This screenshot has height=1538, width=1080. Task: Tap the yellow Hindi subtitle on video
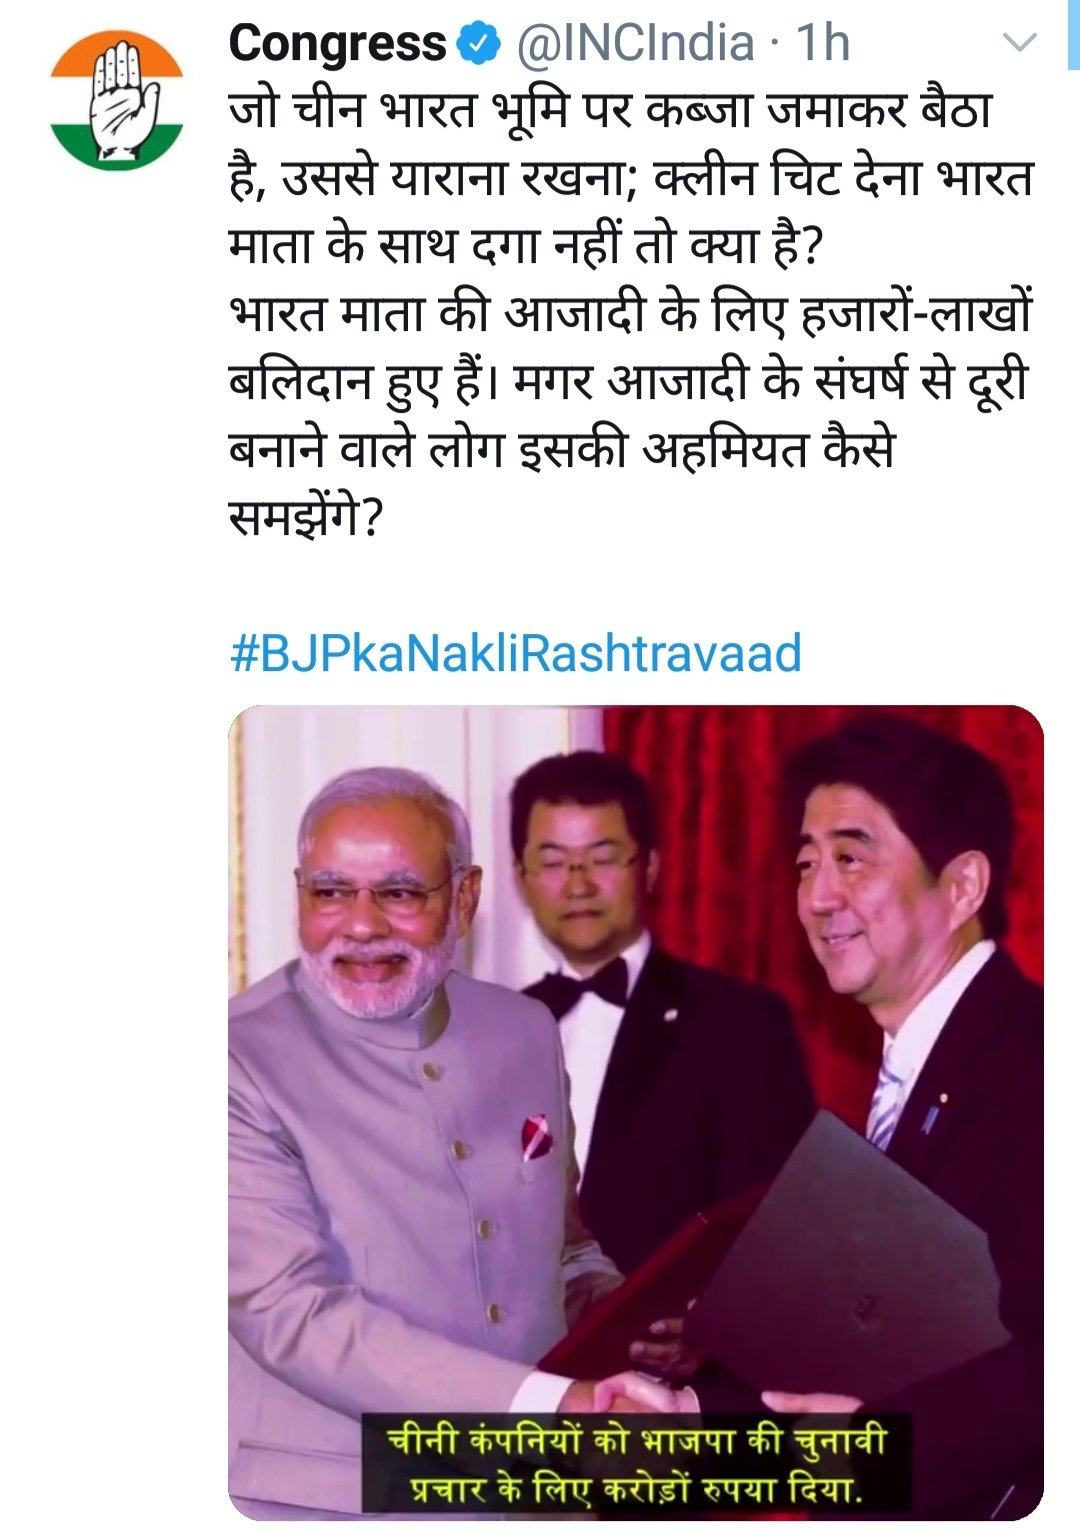[636, 1465]
